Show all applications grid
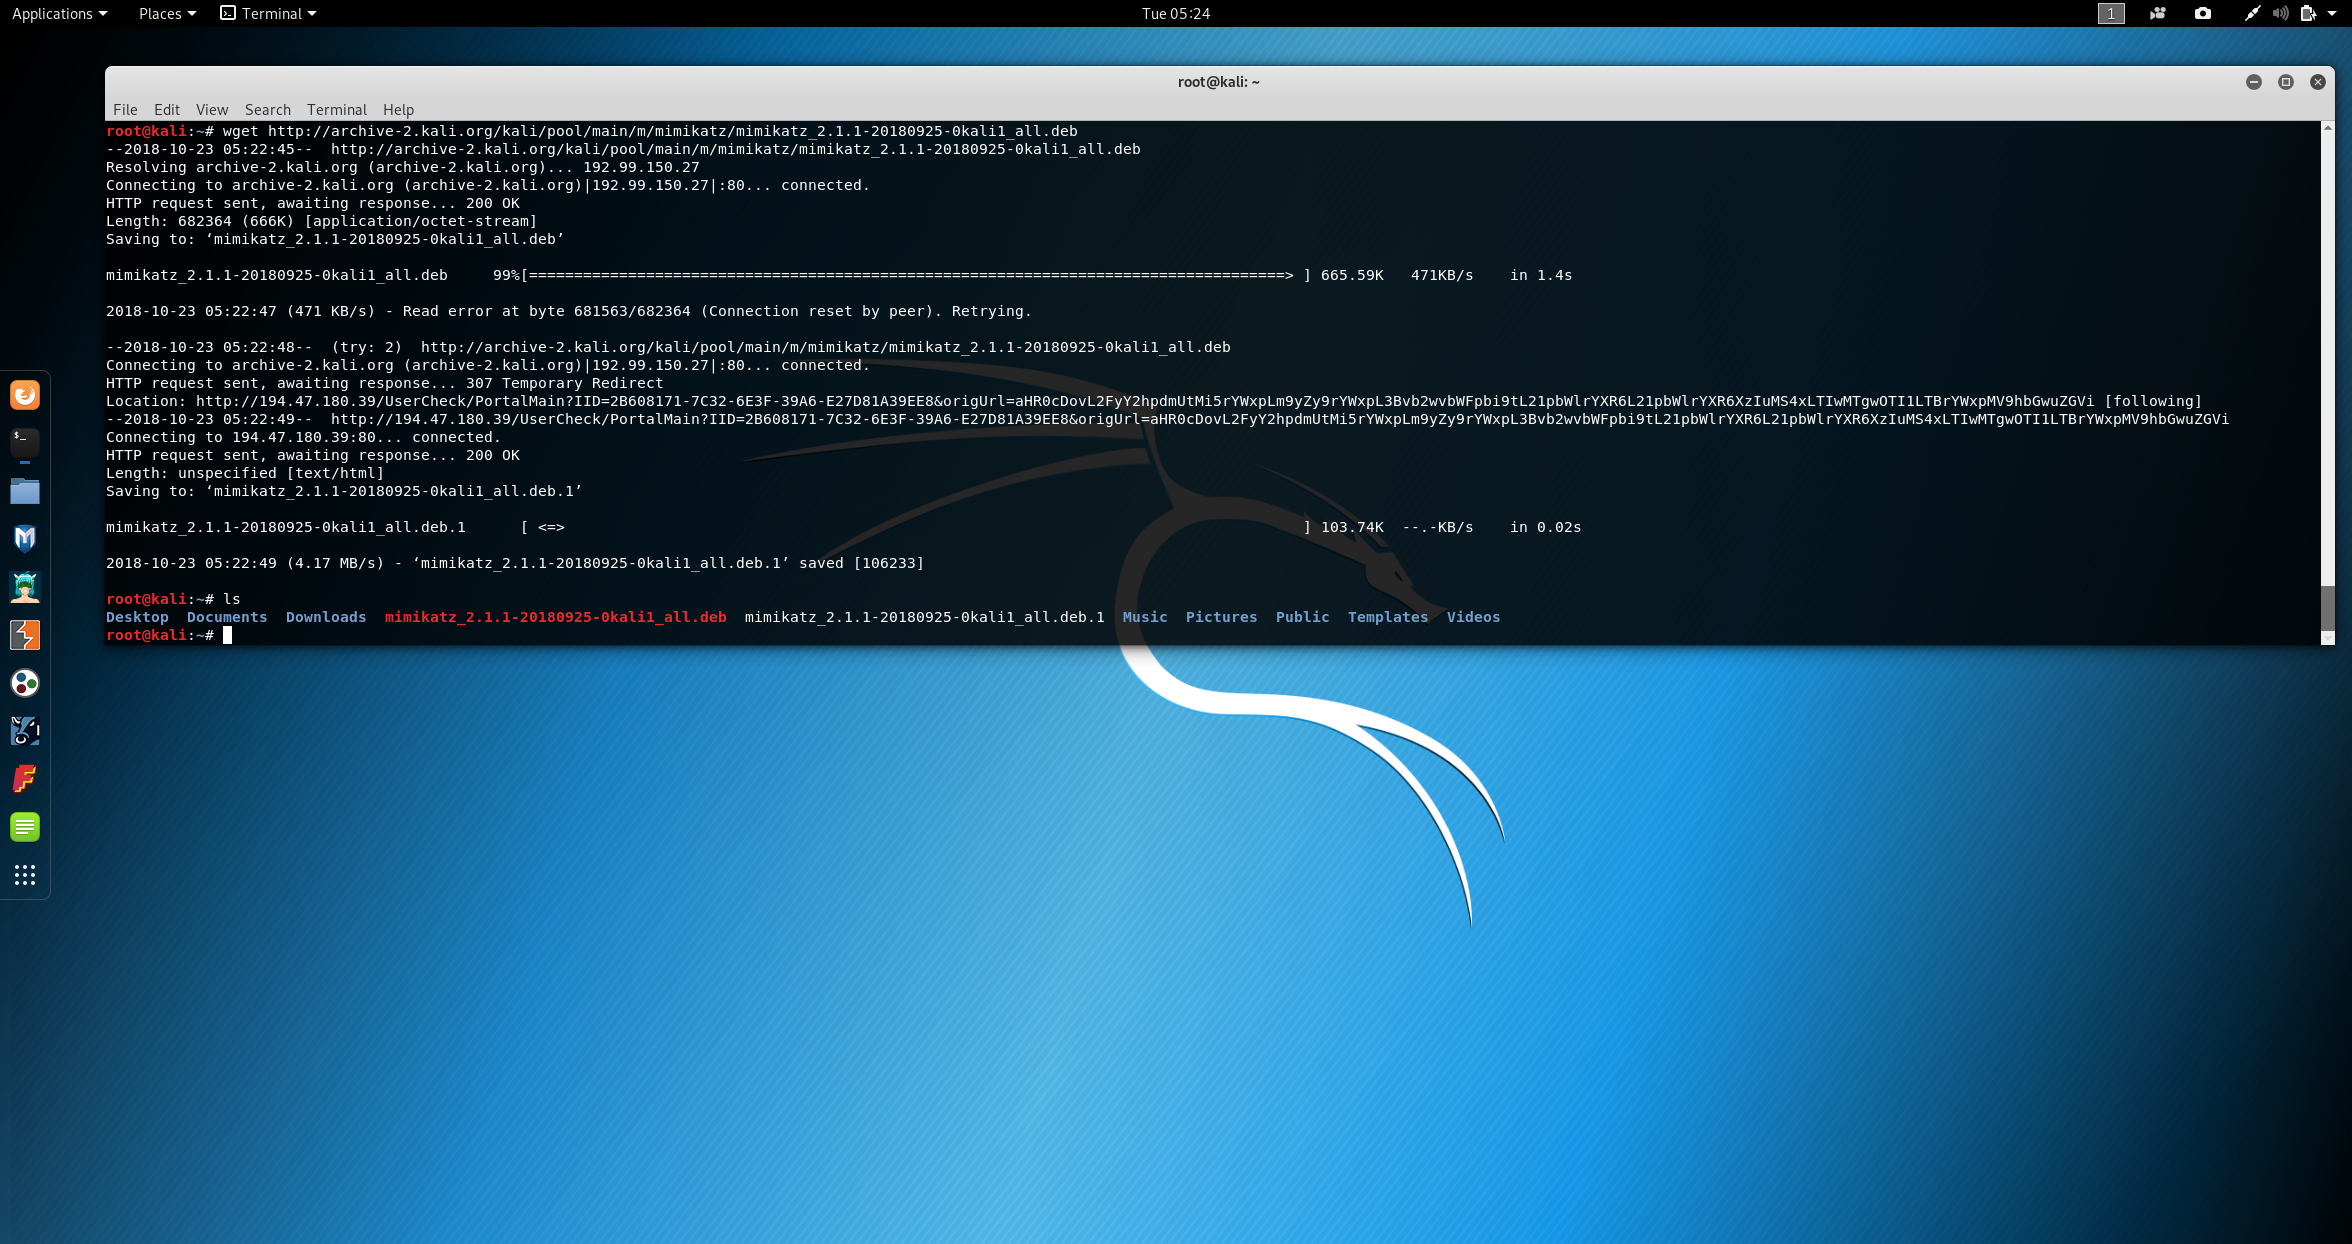 coord(25,875)
